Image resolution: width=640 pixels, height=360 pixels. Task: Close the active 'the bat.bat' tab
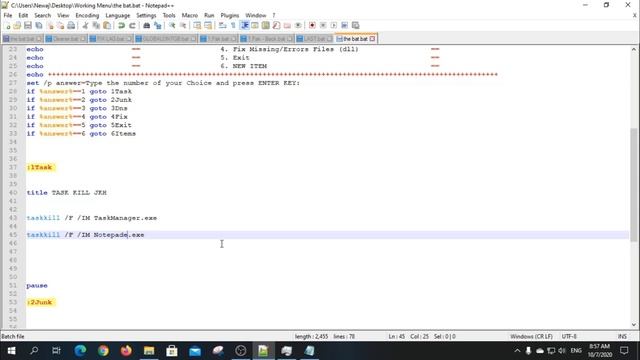coord(372,39)
